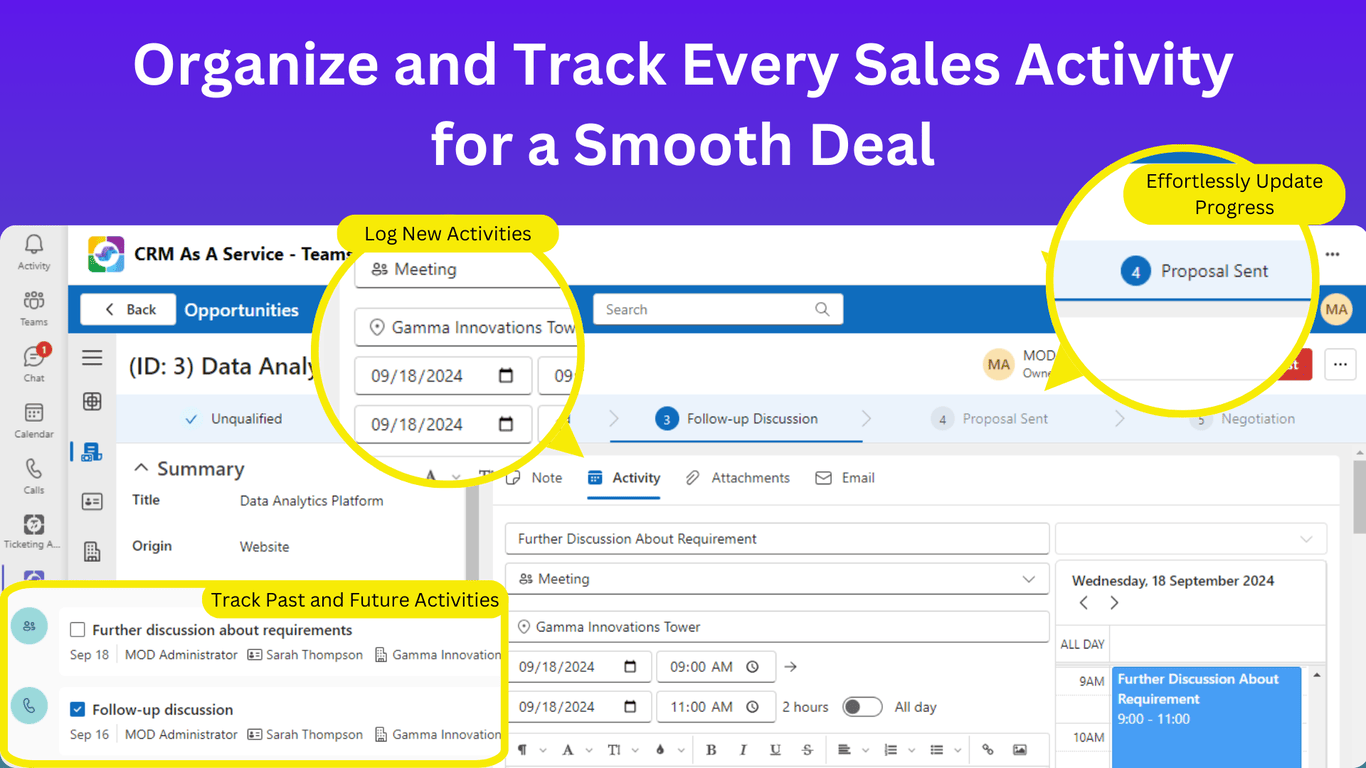Viewport: 1366px width, 768px height.
Task: Click the Search input field
Action: coord(718,309)
